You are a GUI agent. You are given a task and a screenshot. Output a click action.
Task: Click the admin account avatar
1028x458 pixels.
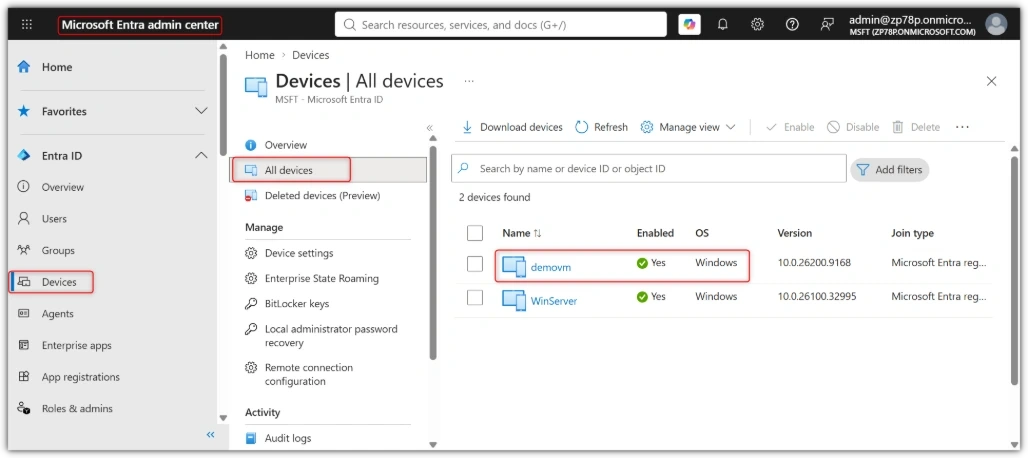tap(996, 24)
